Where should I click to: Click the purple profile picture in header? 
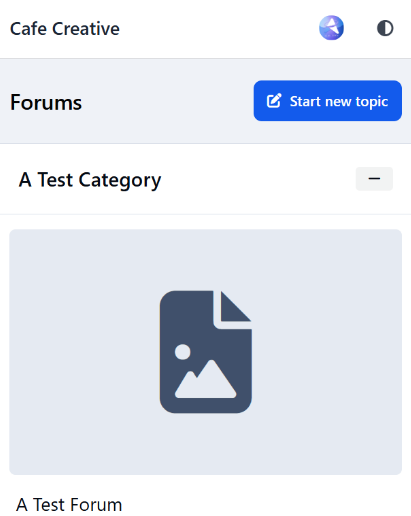point(331,28)
